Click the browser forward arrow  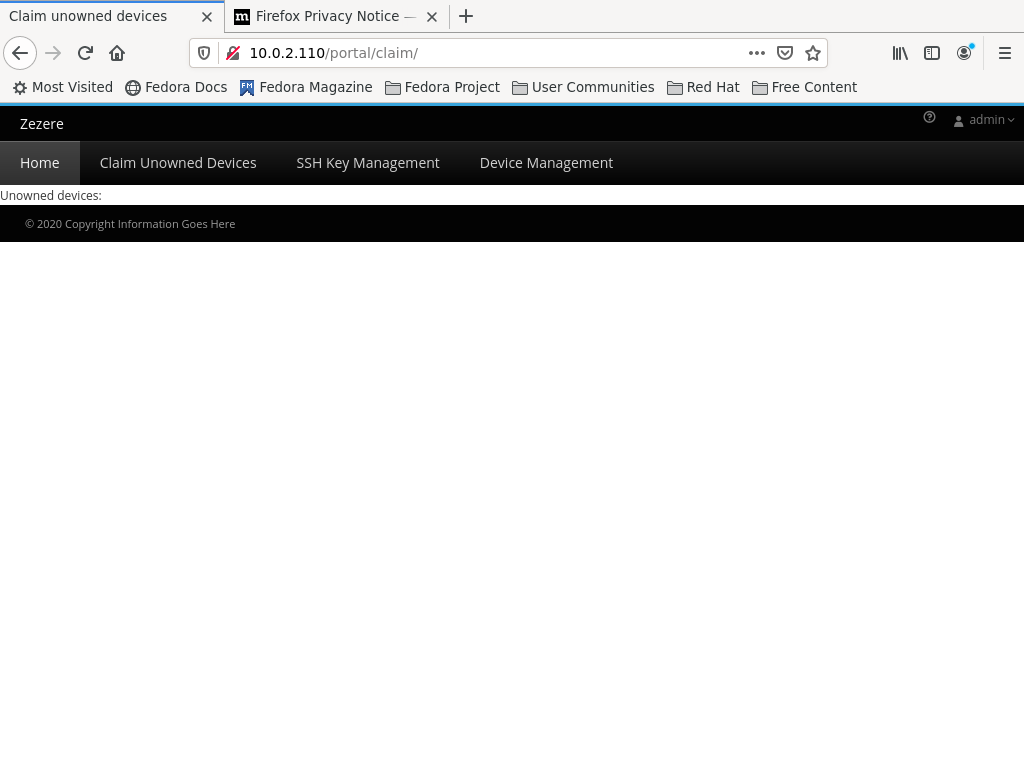(53, 53)
